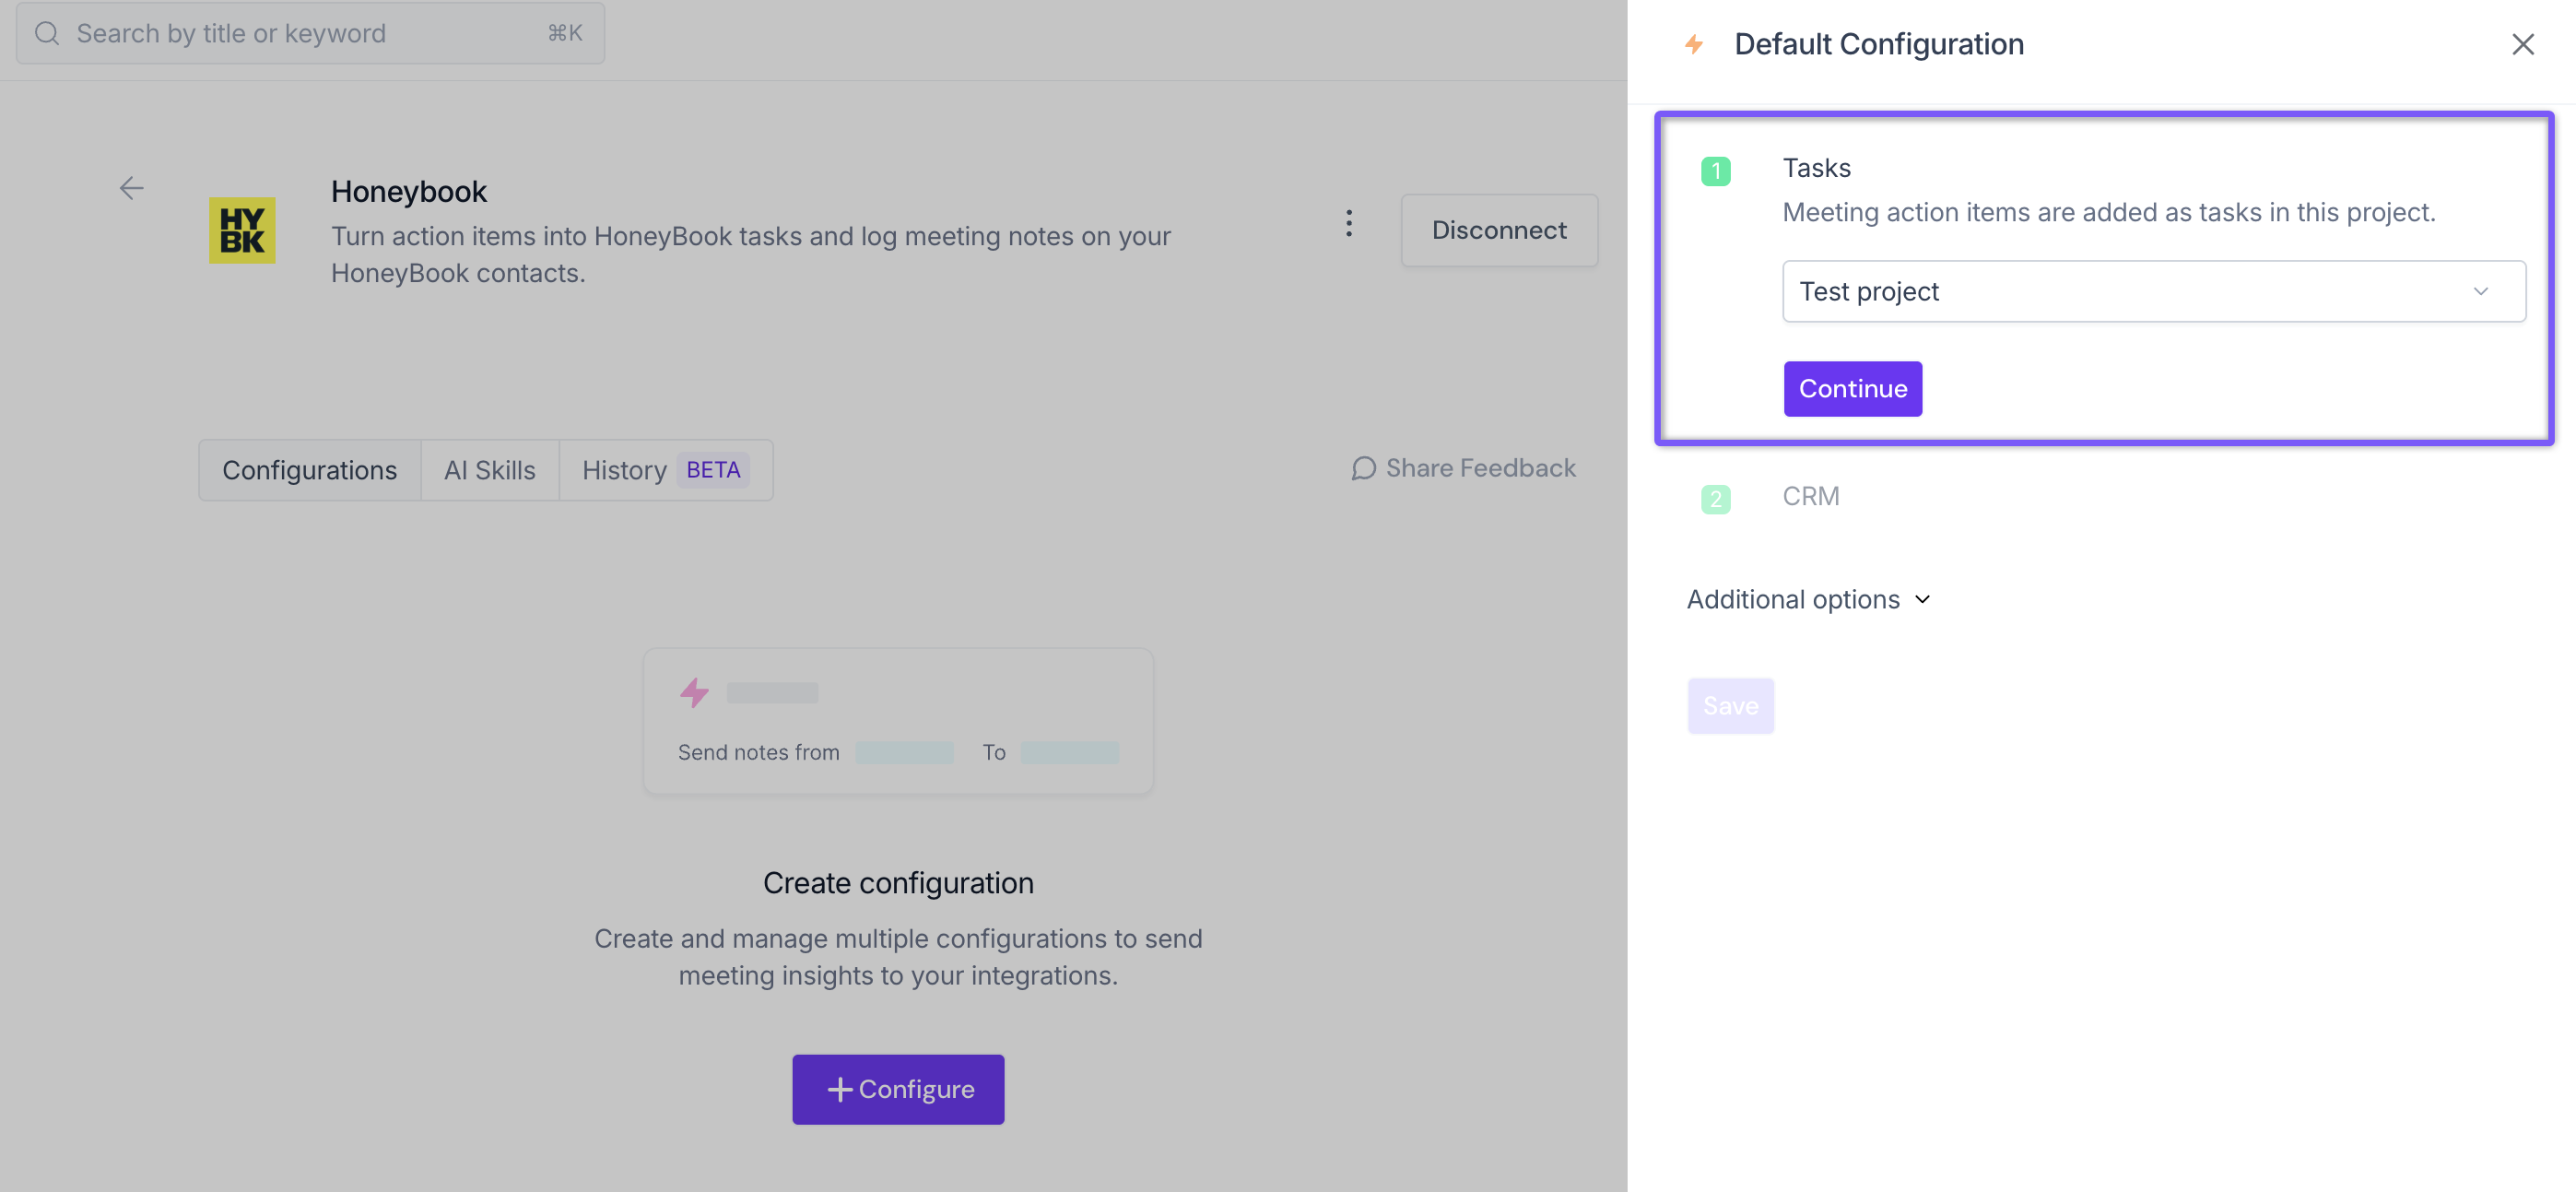Open the three-dot more options menu
This screenshot has width=2576, height=1192.
pos(1348,223)
